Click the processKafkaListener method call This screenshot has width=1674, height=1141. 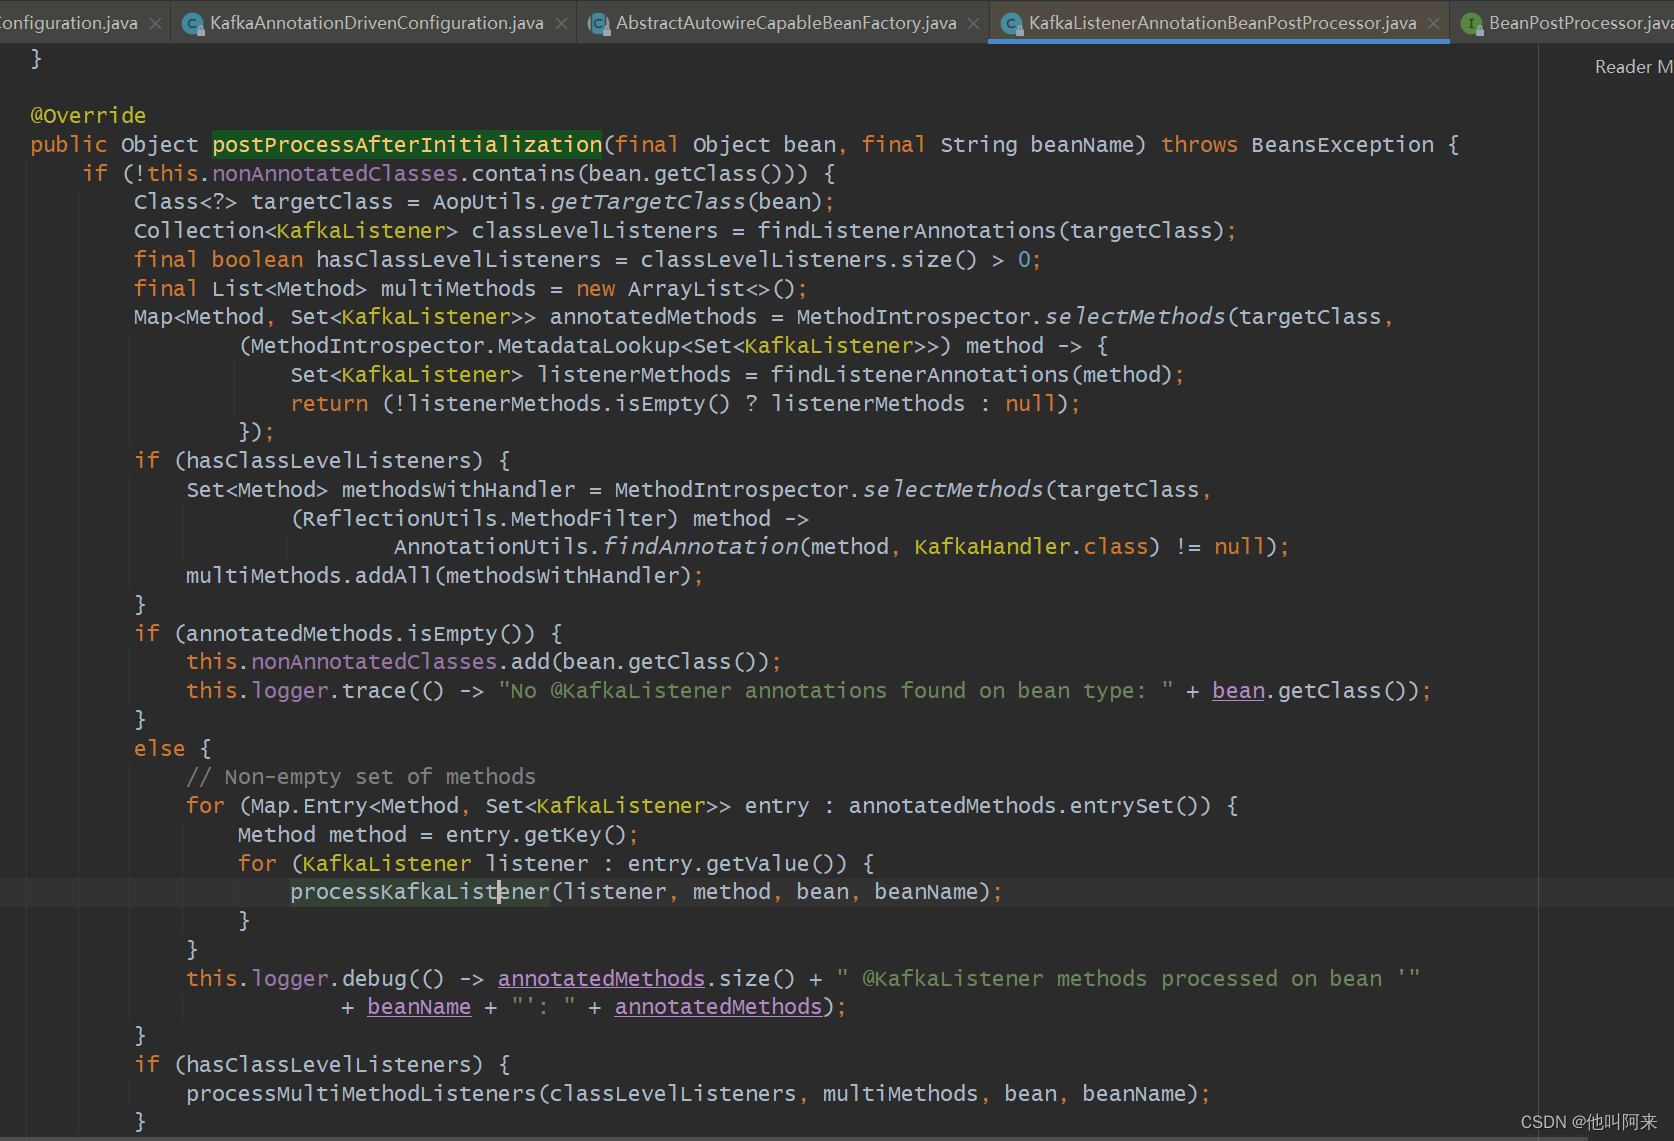[x=420, y=892]
